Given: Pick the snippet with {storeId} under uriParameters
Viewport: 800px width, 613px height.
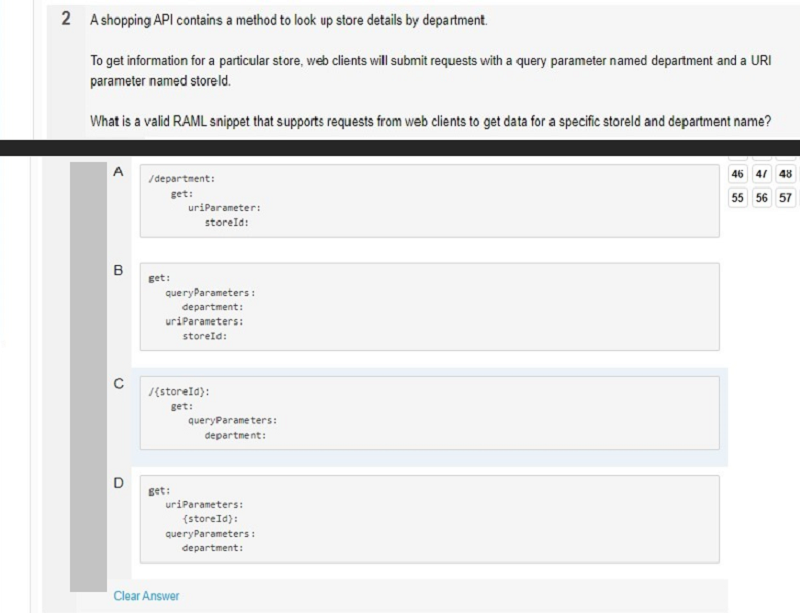Looking at the screenshot, I should 430,519.
